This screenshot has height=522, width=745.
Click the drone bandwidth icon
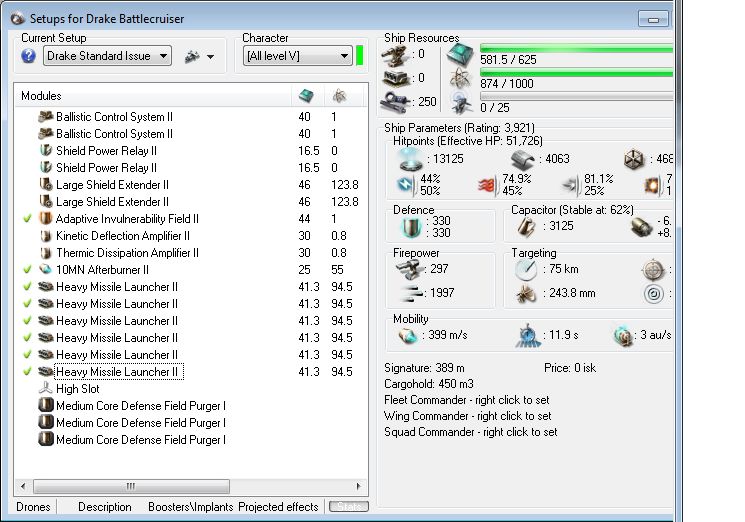tap(461, 103)
